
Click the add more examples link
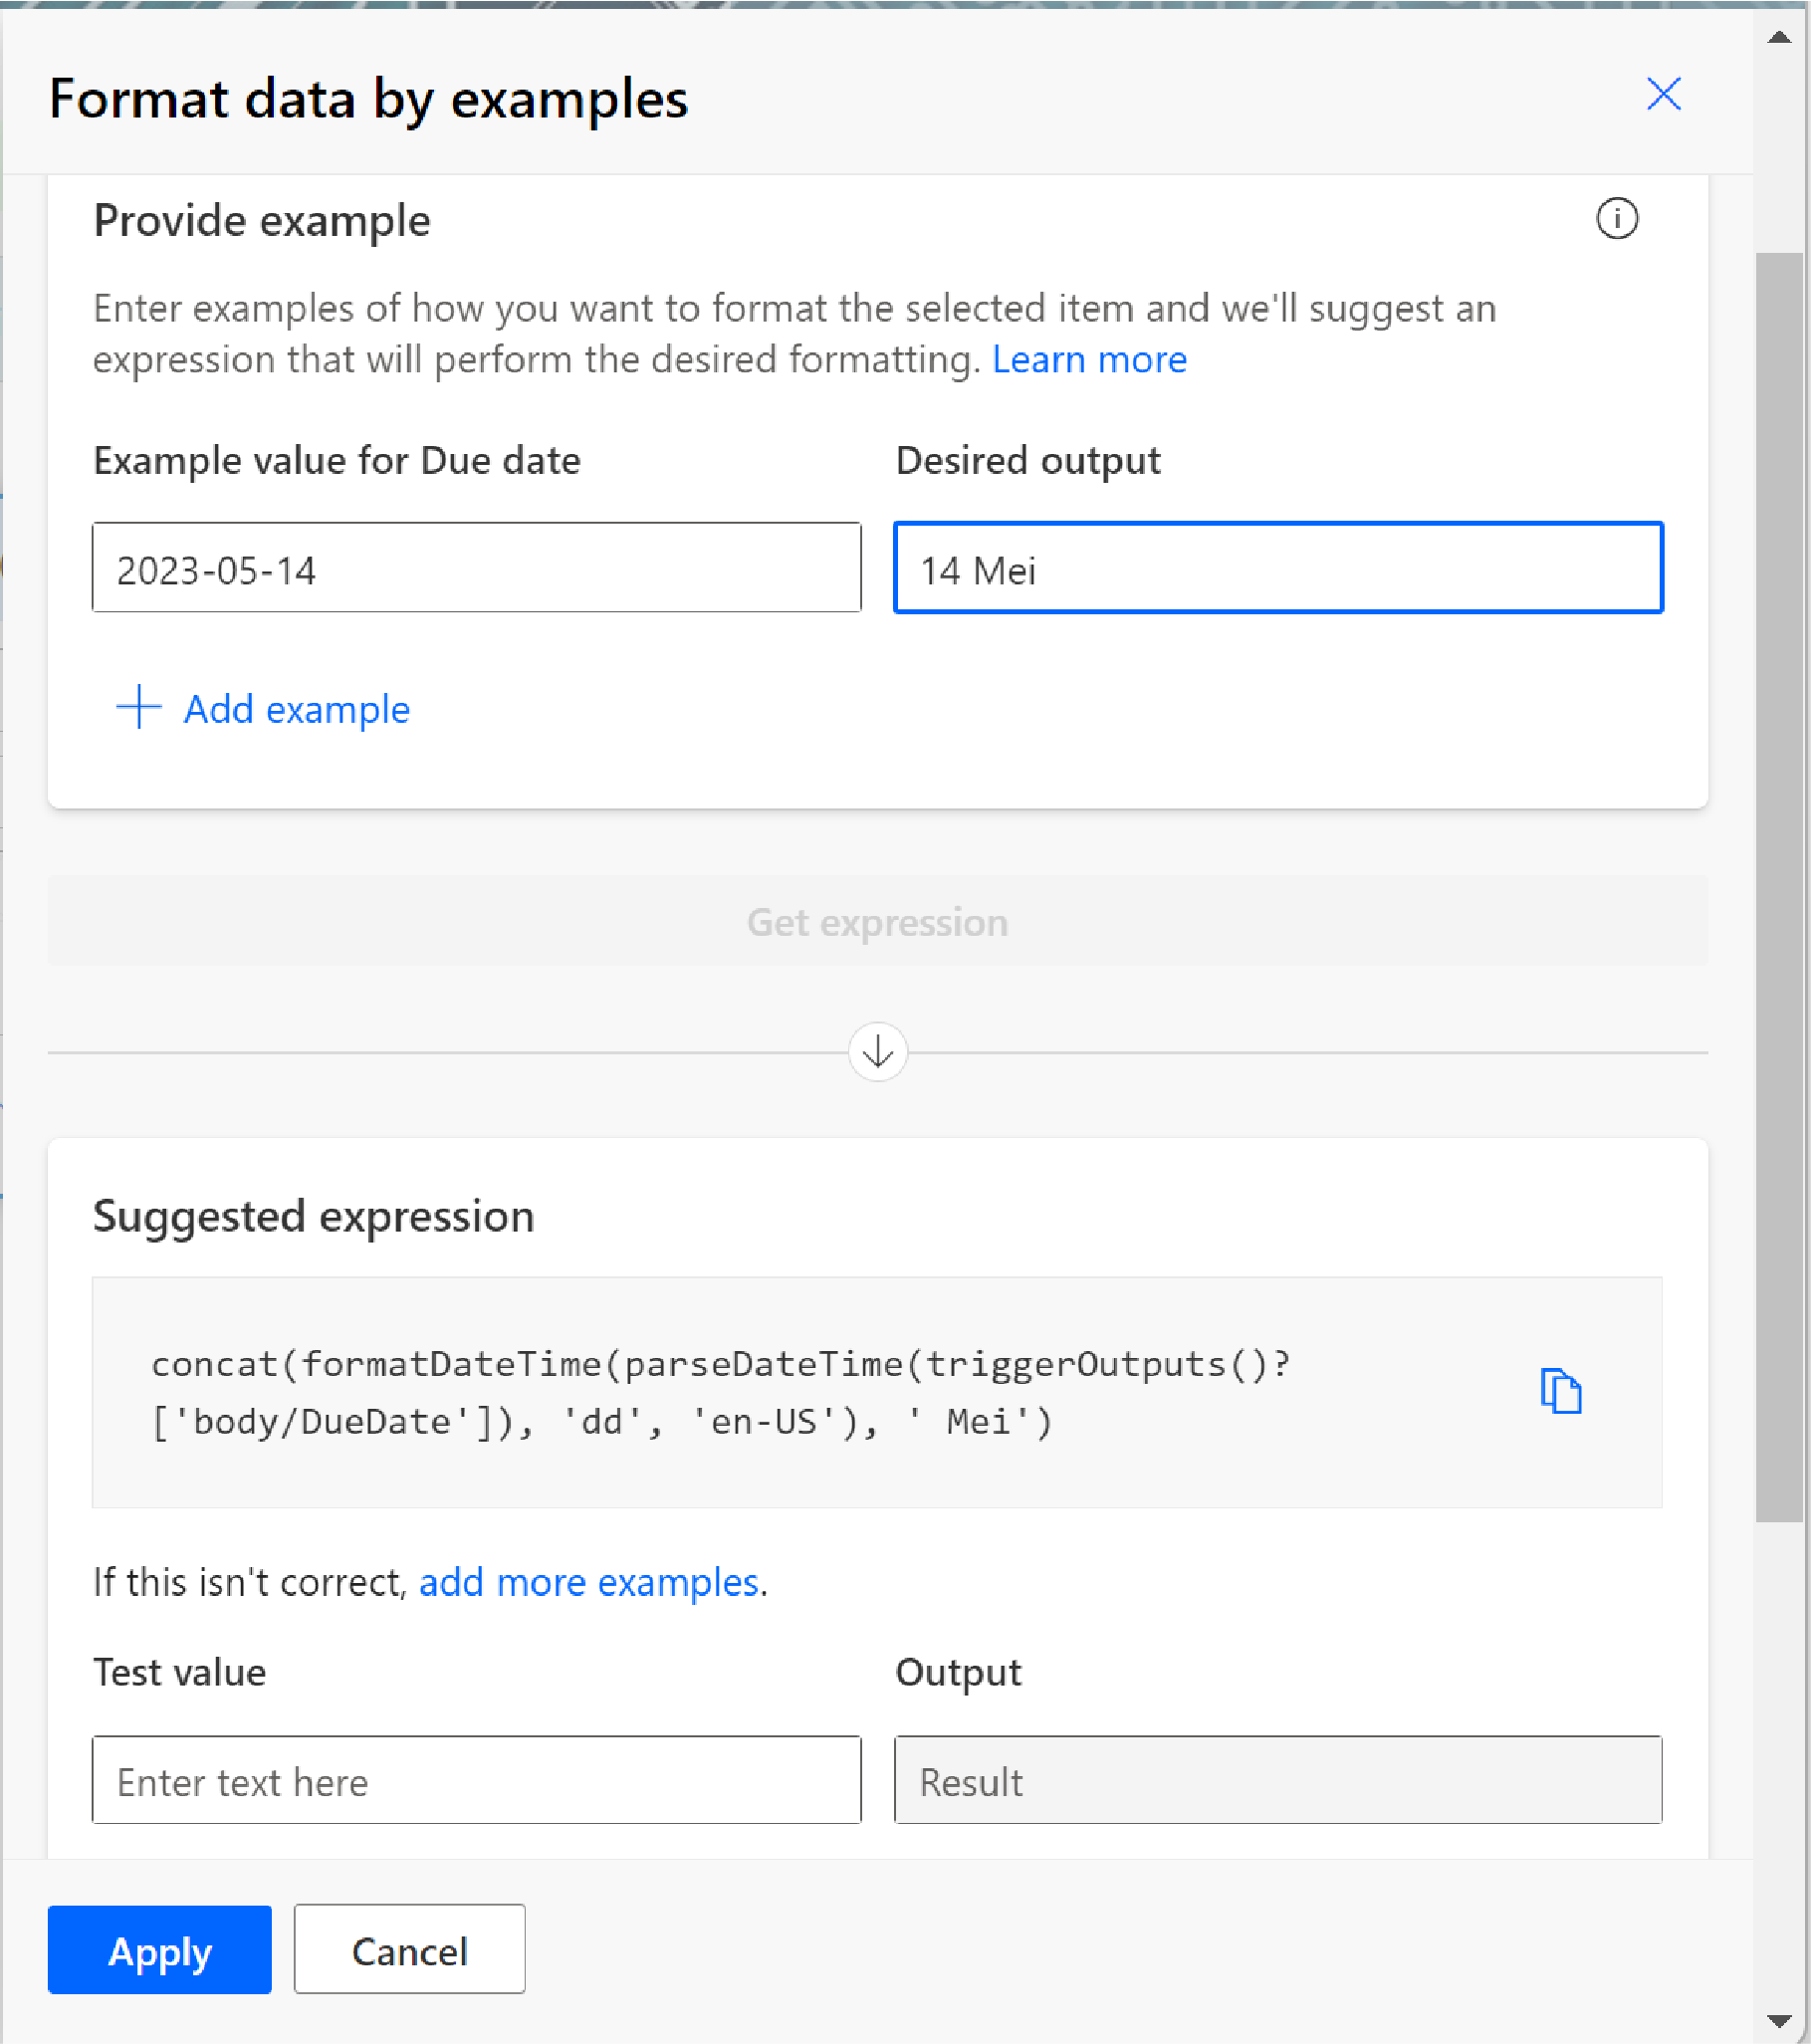(588, 1582)
